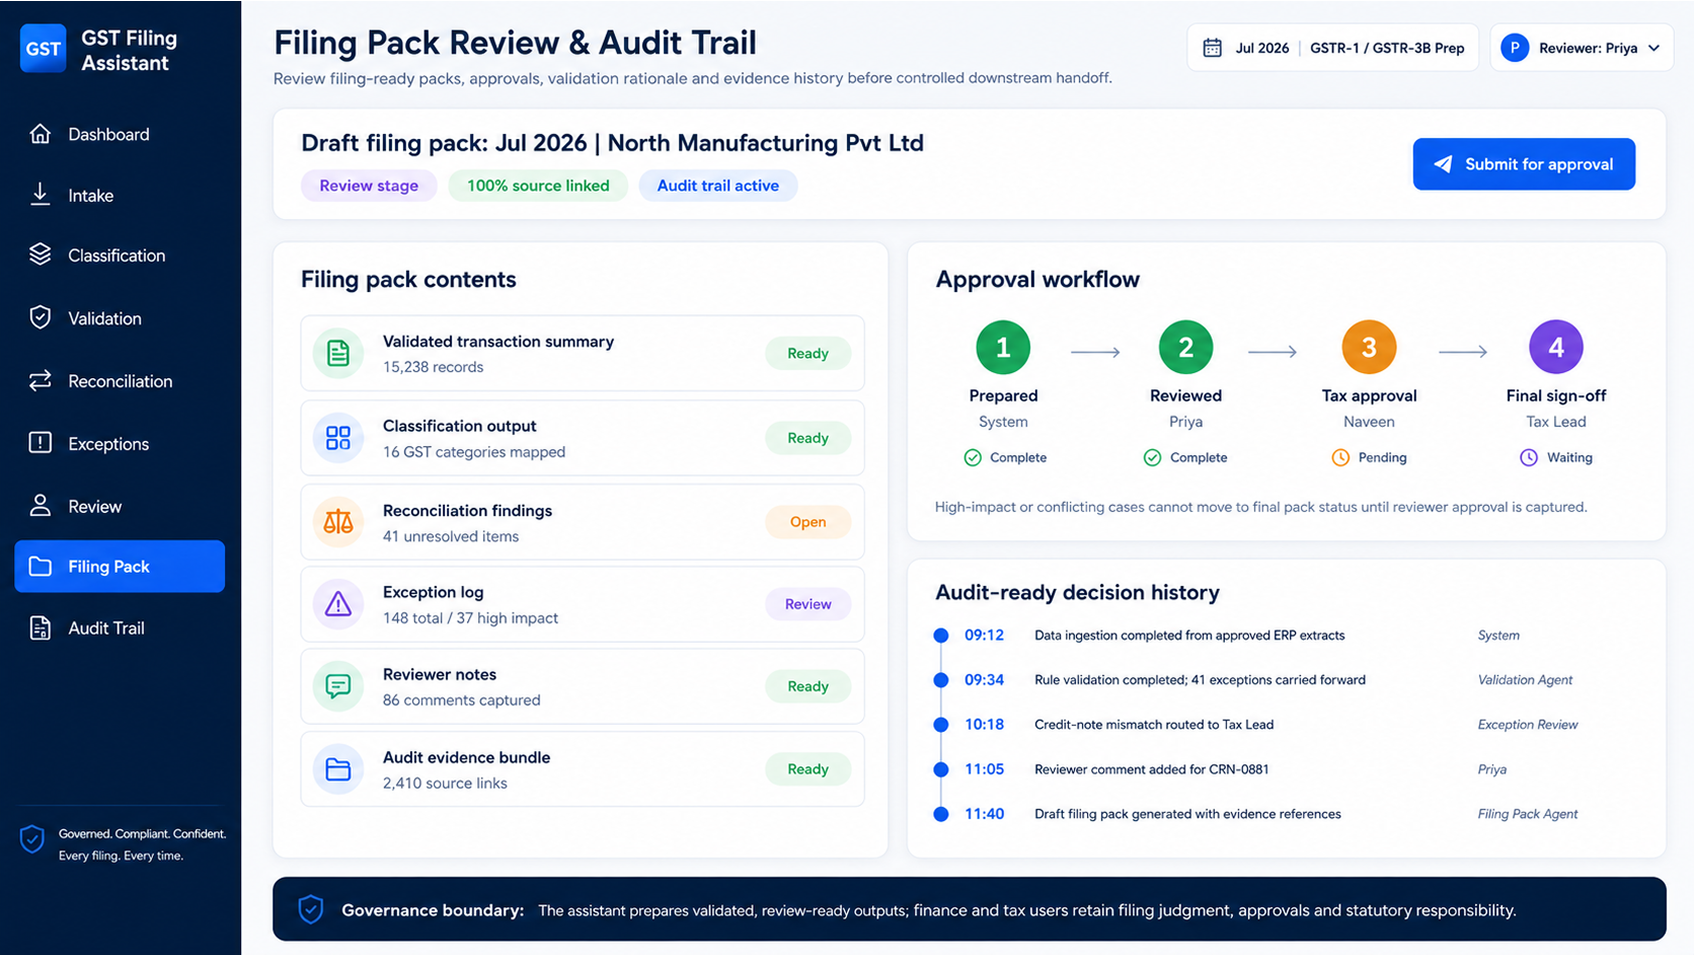This screenshot has width=1694, height=956.
Task: Click the GST logo icon
Action: [43, 49]
